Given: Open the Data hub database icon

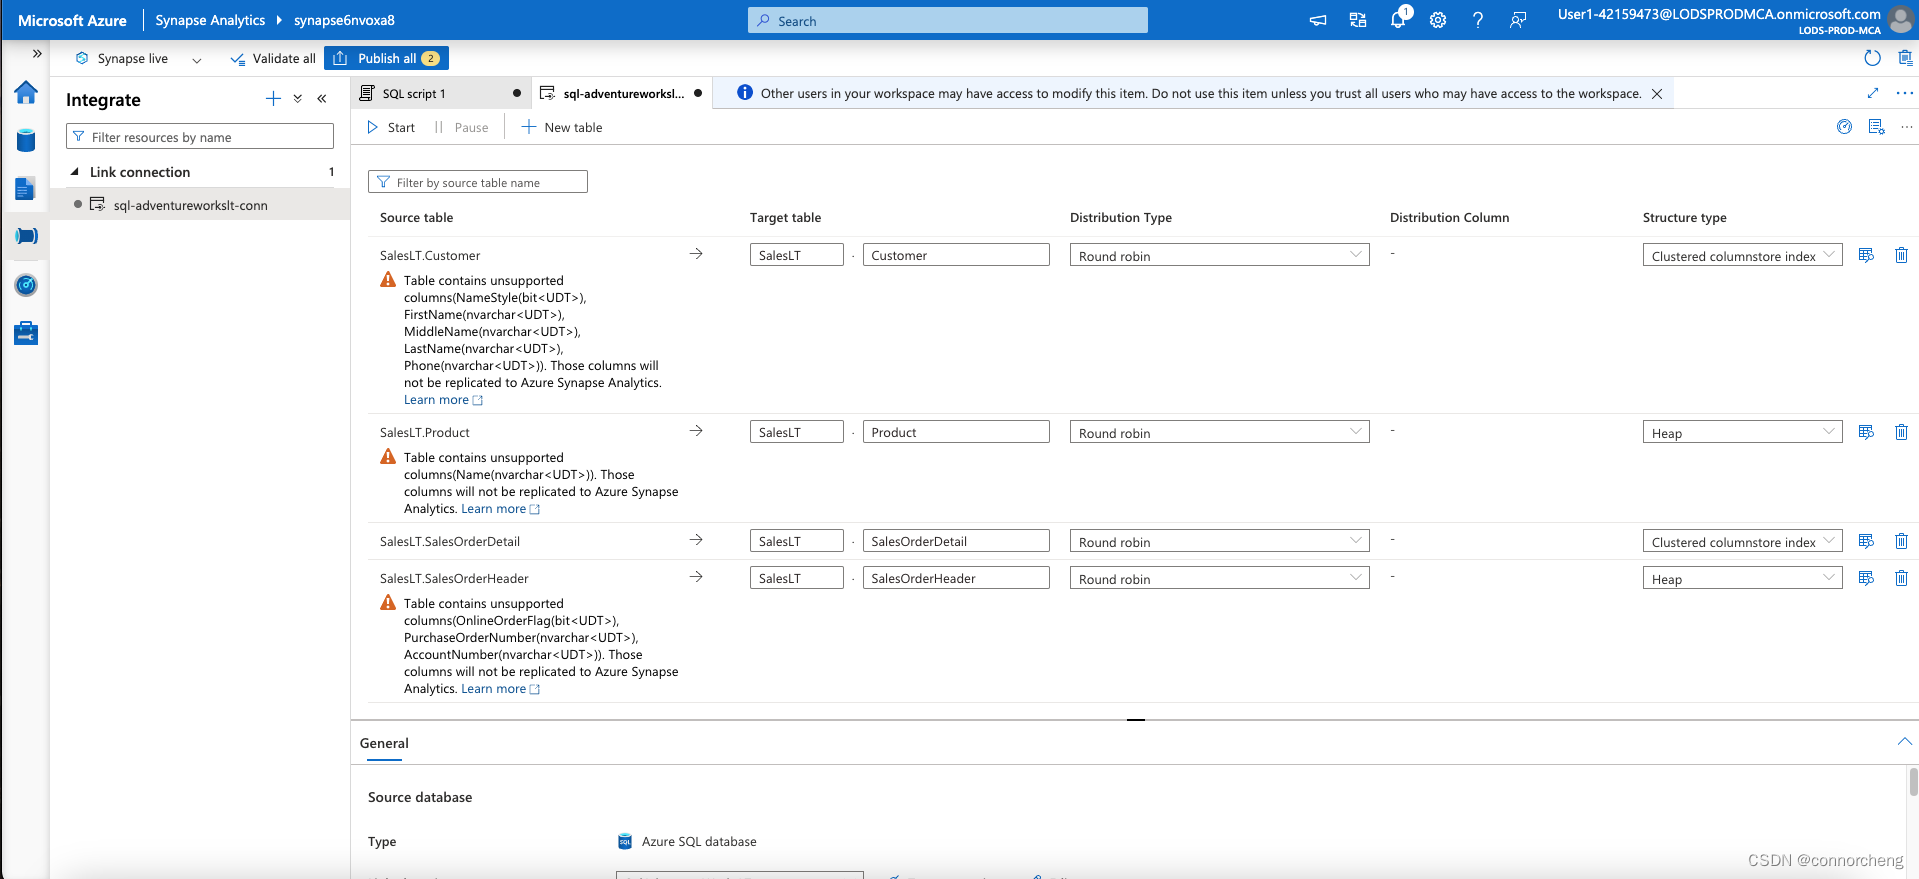Looking at the screenshot, I should (26, 140).
